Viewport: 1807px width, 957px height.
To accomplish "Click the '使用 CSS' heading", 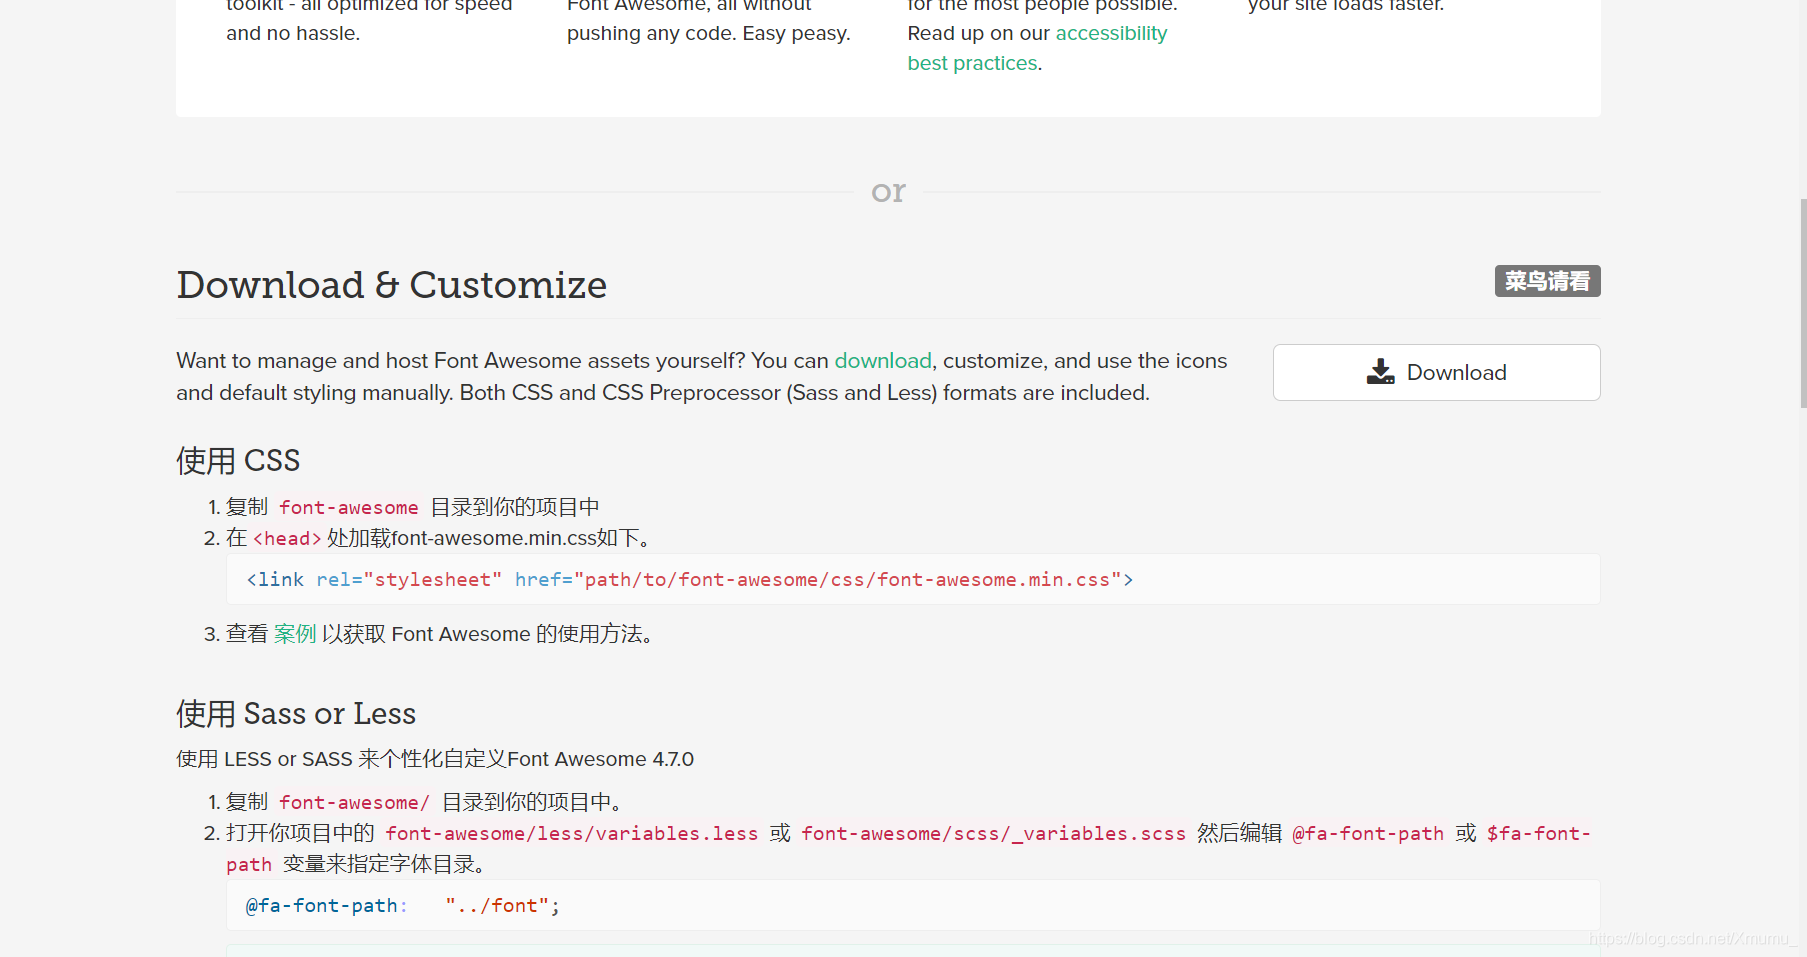I will pos(238,460).
